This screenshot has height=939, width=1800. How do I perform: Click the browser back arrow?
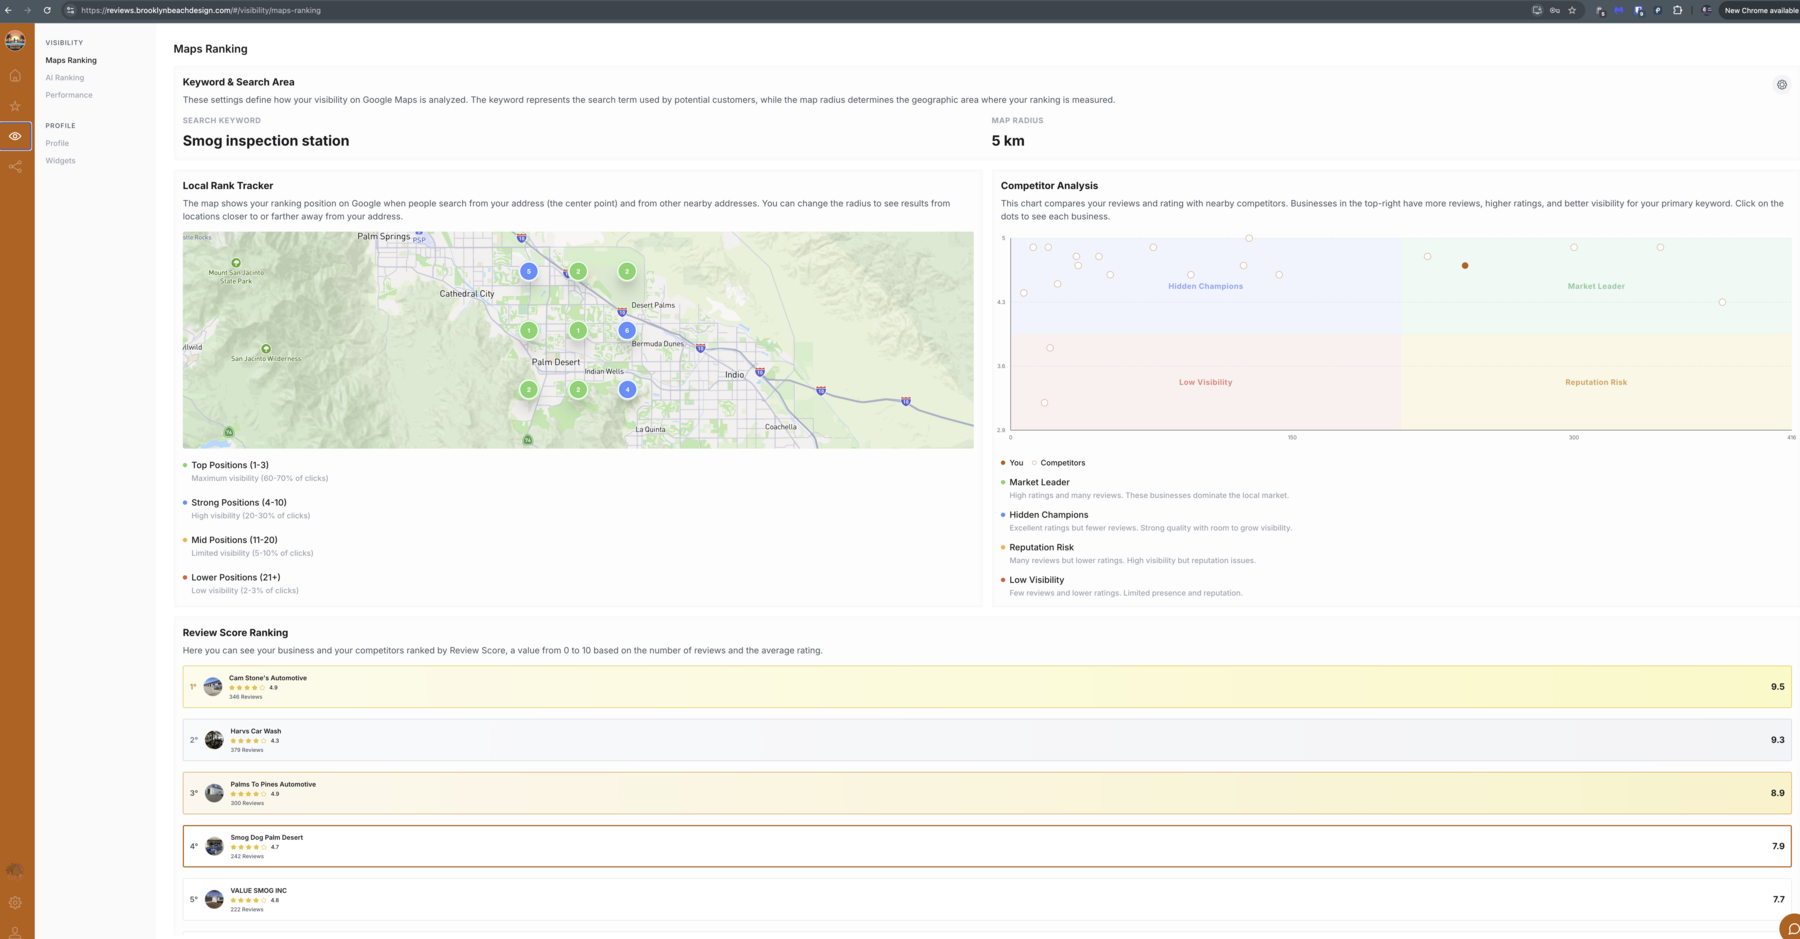point(9,10)
